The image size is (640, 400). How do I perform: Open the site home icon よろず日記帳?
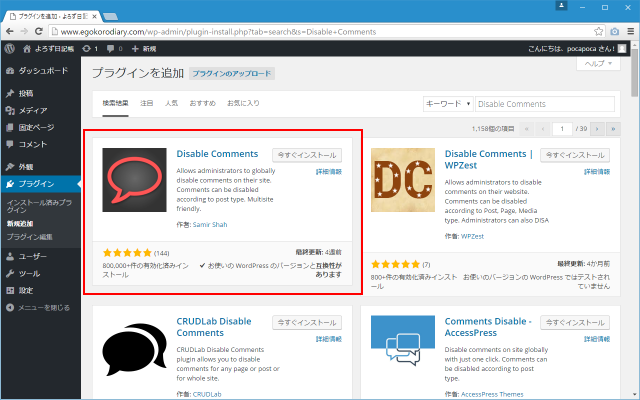pos(49,49)
